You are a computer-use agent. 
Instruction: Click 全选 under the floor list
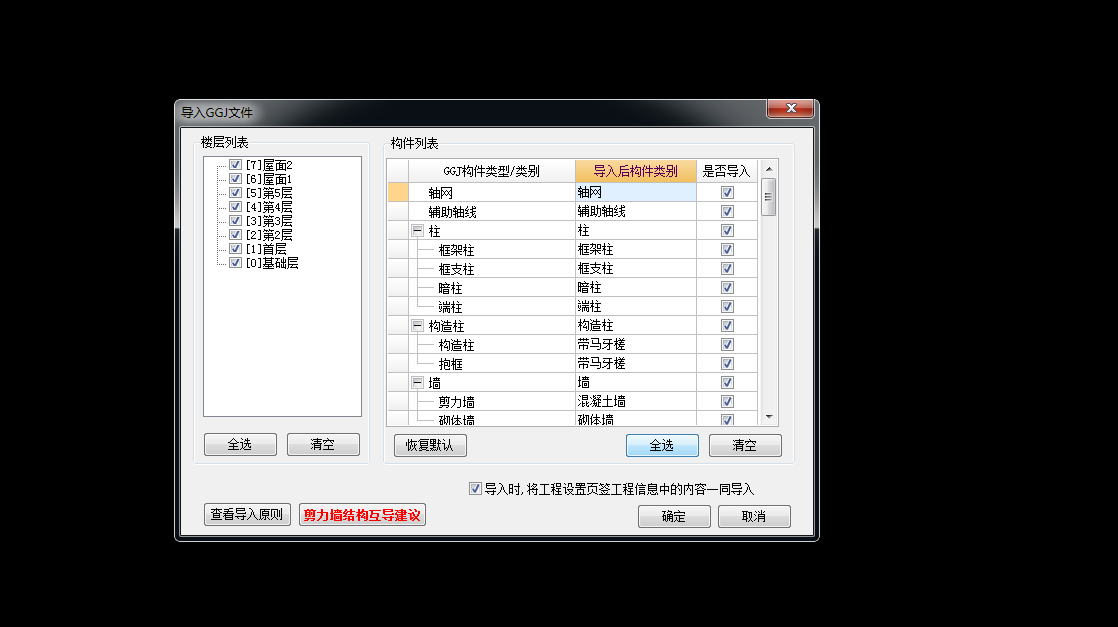pyautogui.click(x=240, y=444)
